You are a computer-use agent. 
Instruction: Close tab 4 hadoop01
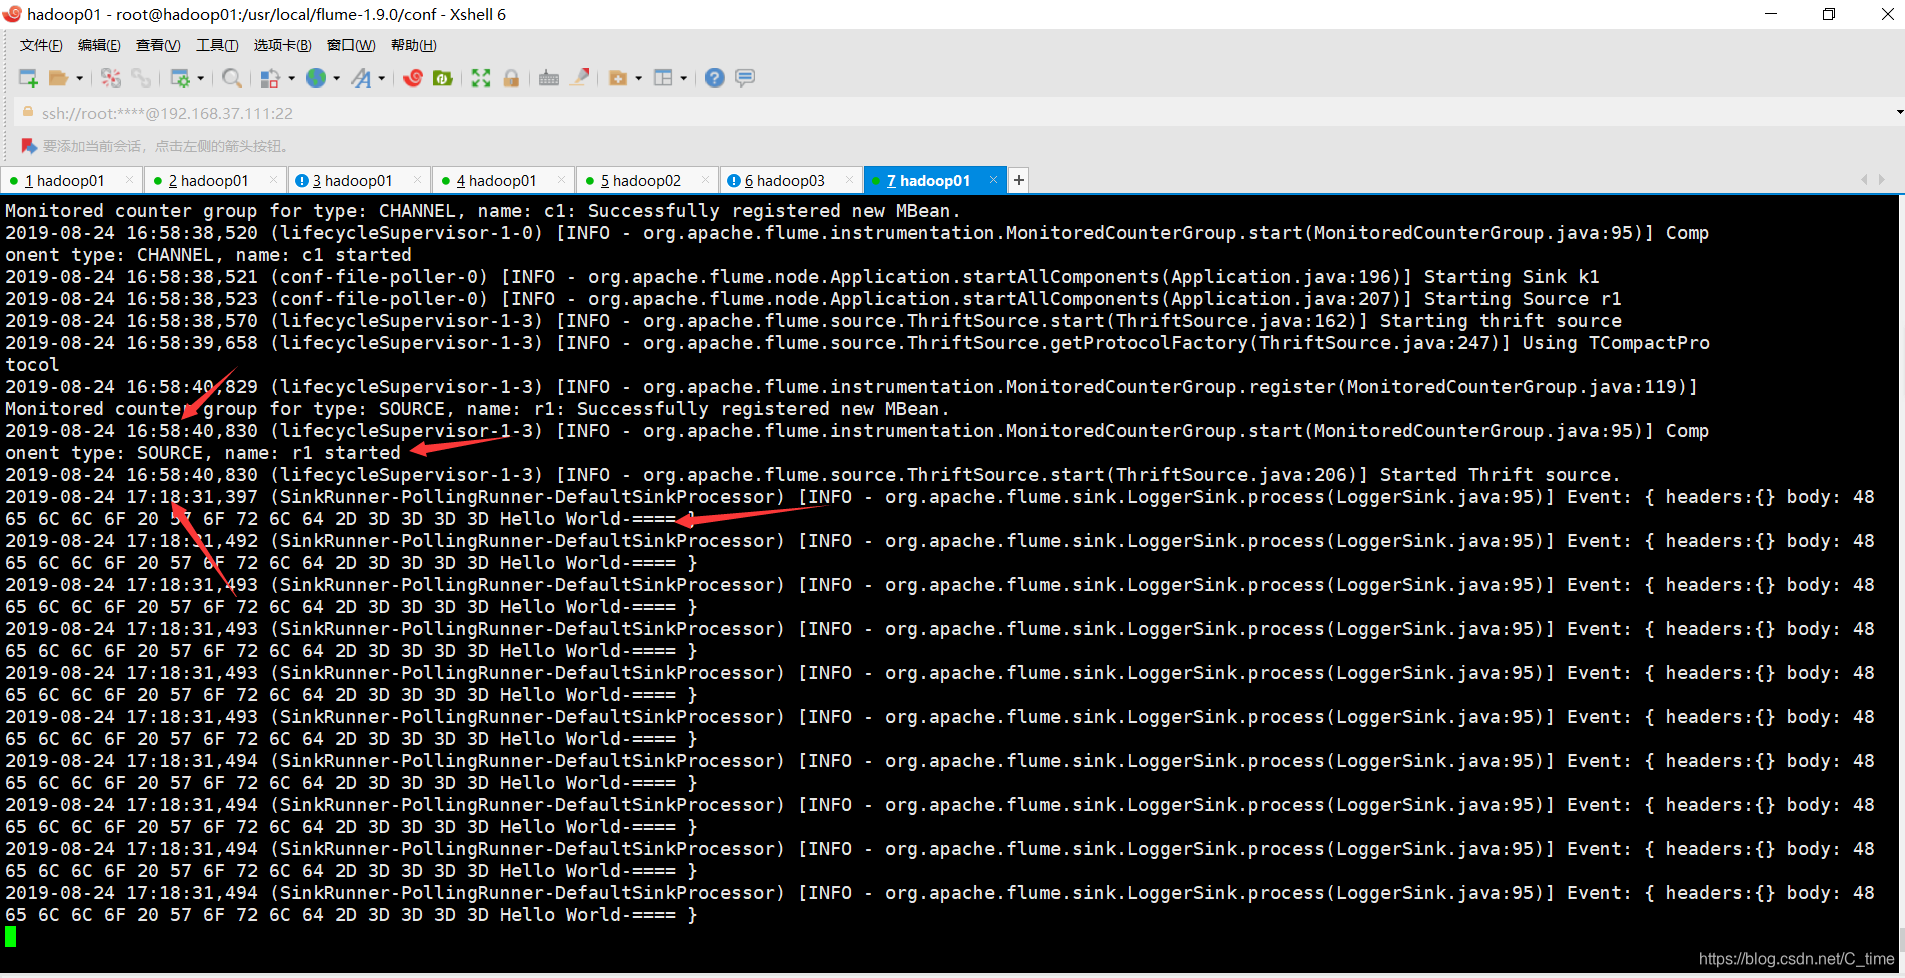[561, 180]
